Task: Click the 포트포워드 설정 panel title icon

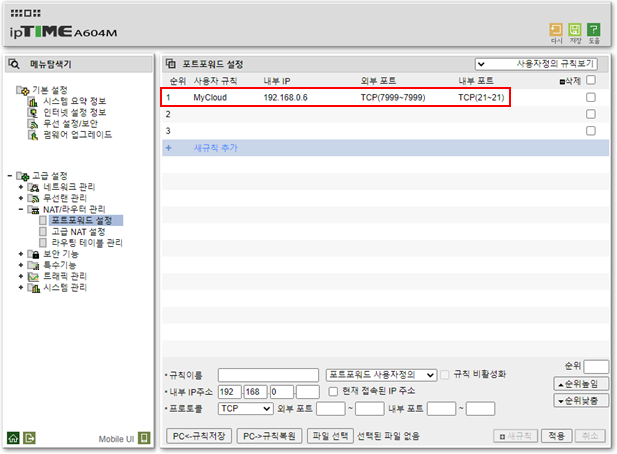Action: [x=171, y=63]
